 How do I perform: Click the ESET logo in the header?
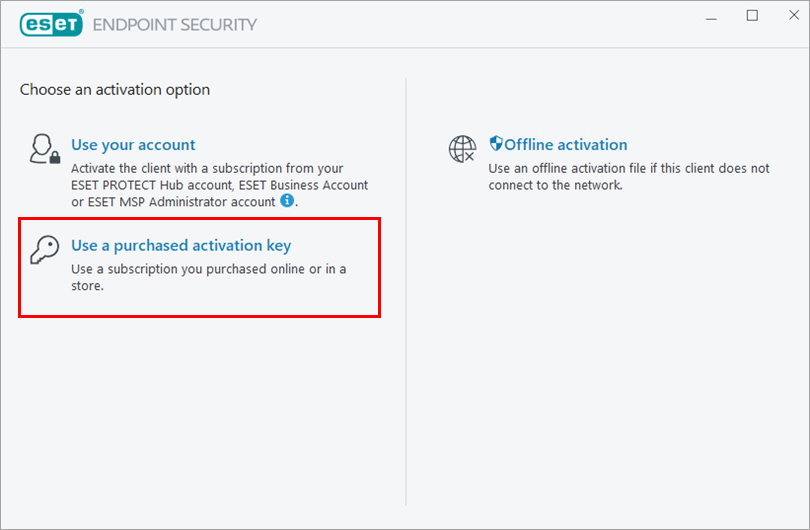[x=52, y=23]
